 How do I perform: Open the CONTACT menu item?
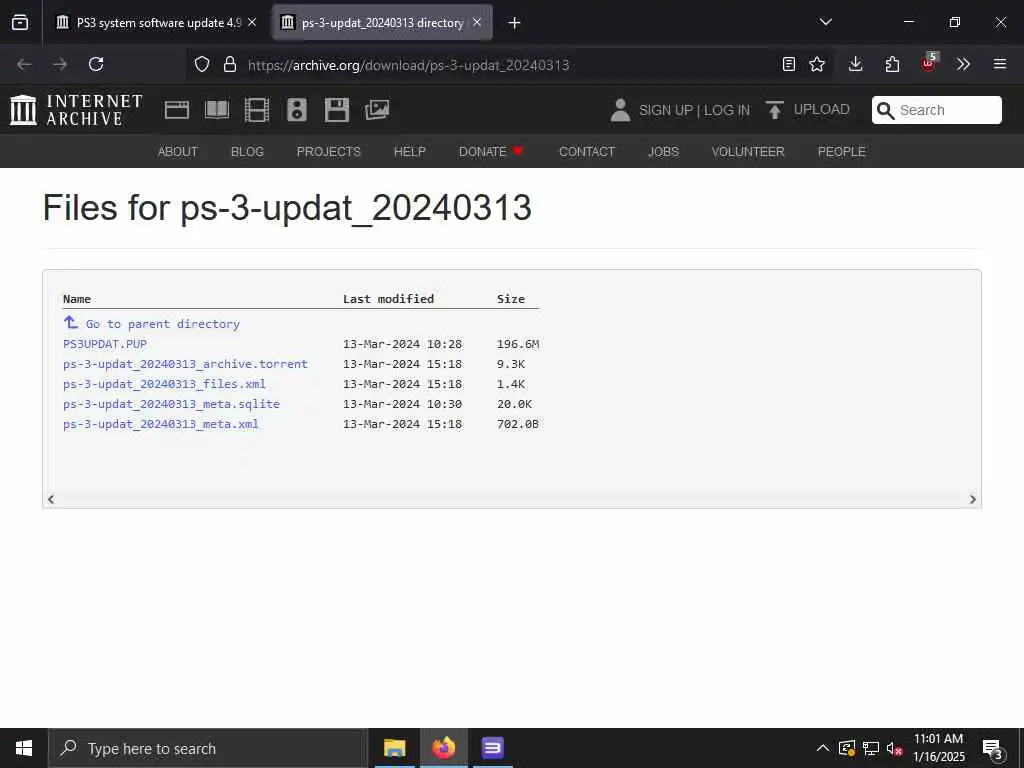[x=587, y=152]
